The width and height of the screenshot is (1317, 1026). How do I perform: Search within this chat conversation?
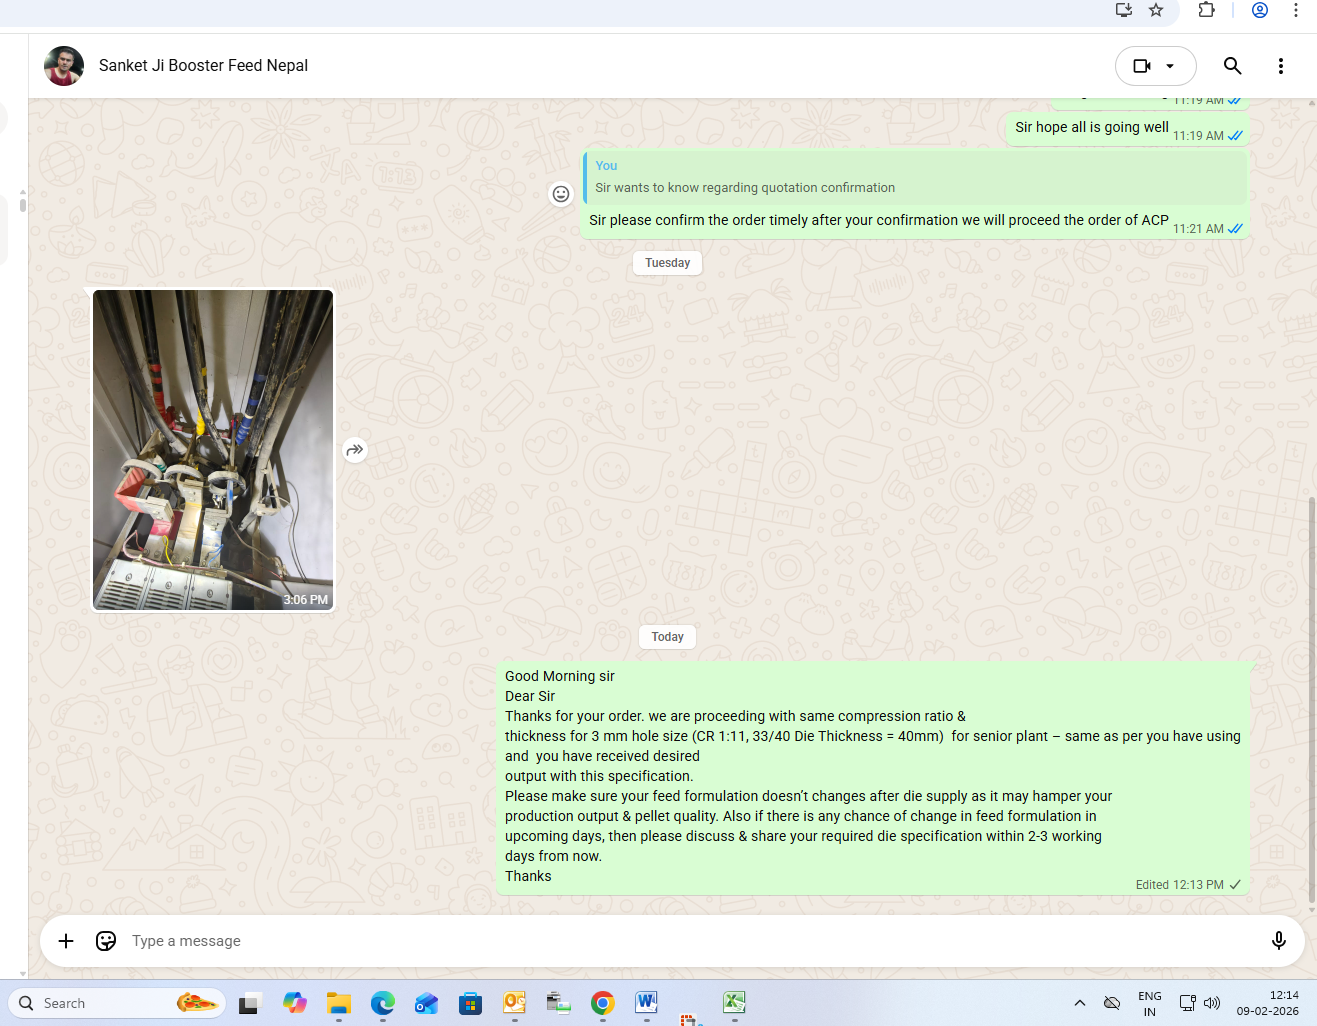pos(1232,66)
